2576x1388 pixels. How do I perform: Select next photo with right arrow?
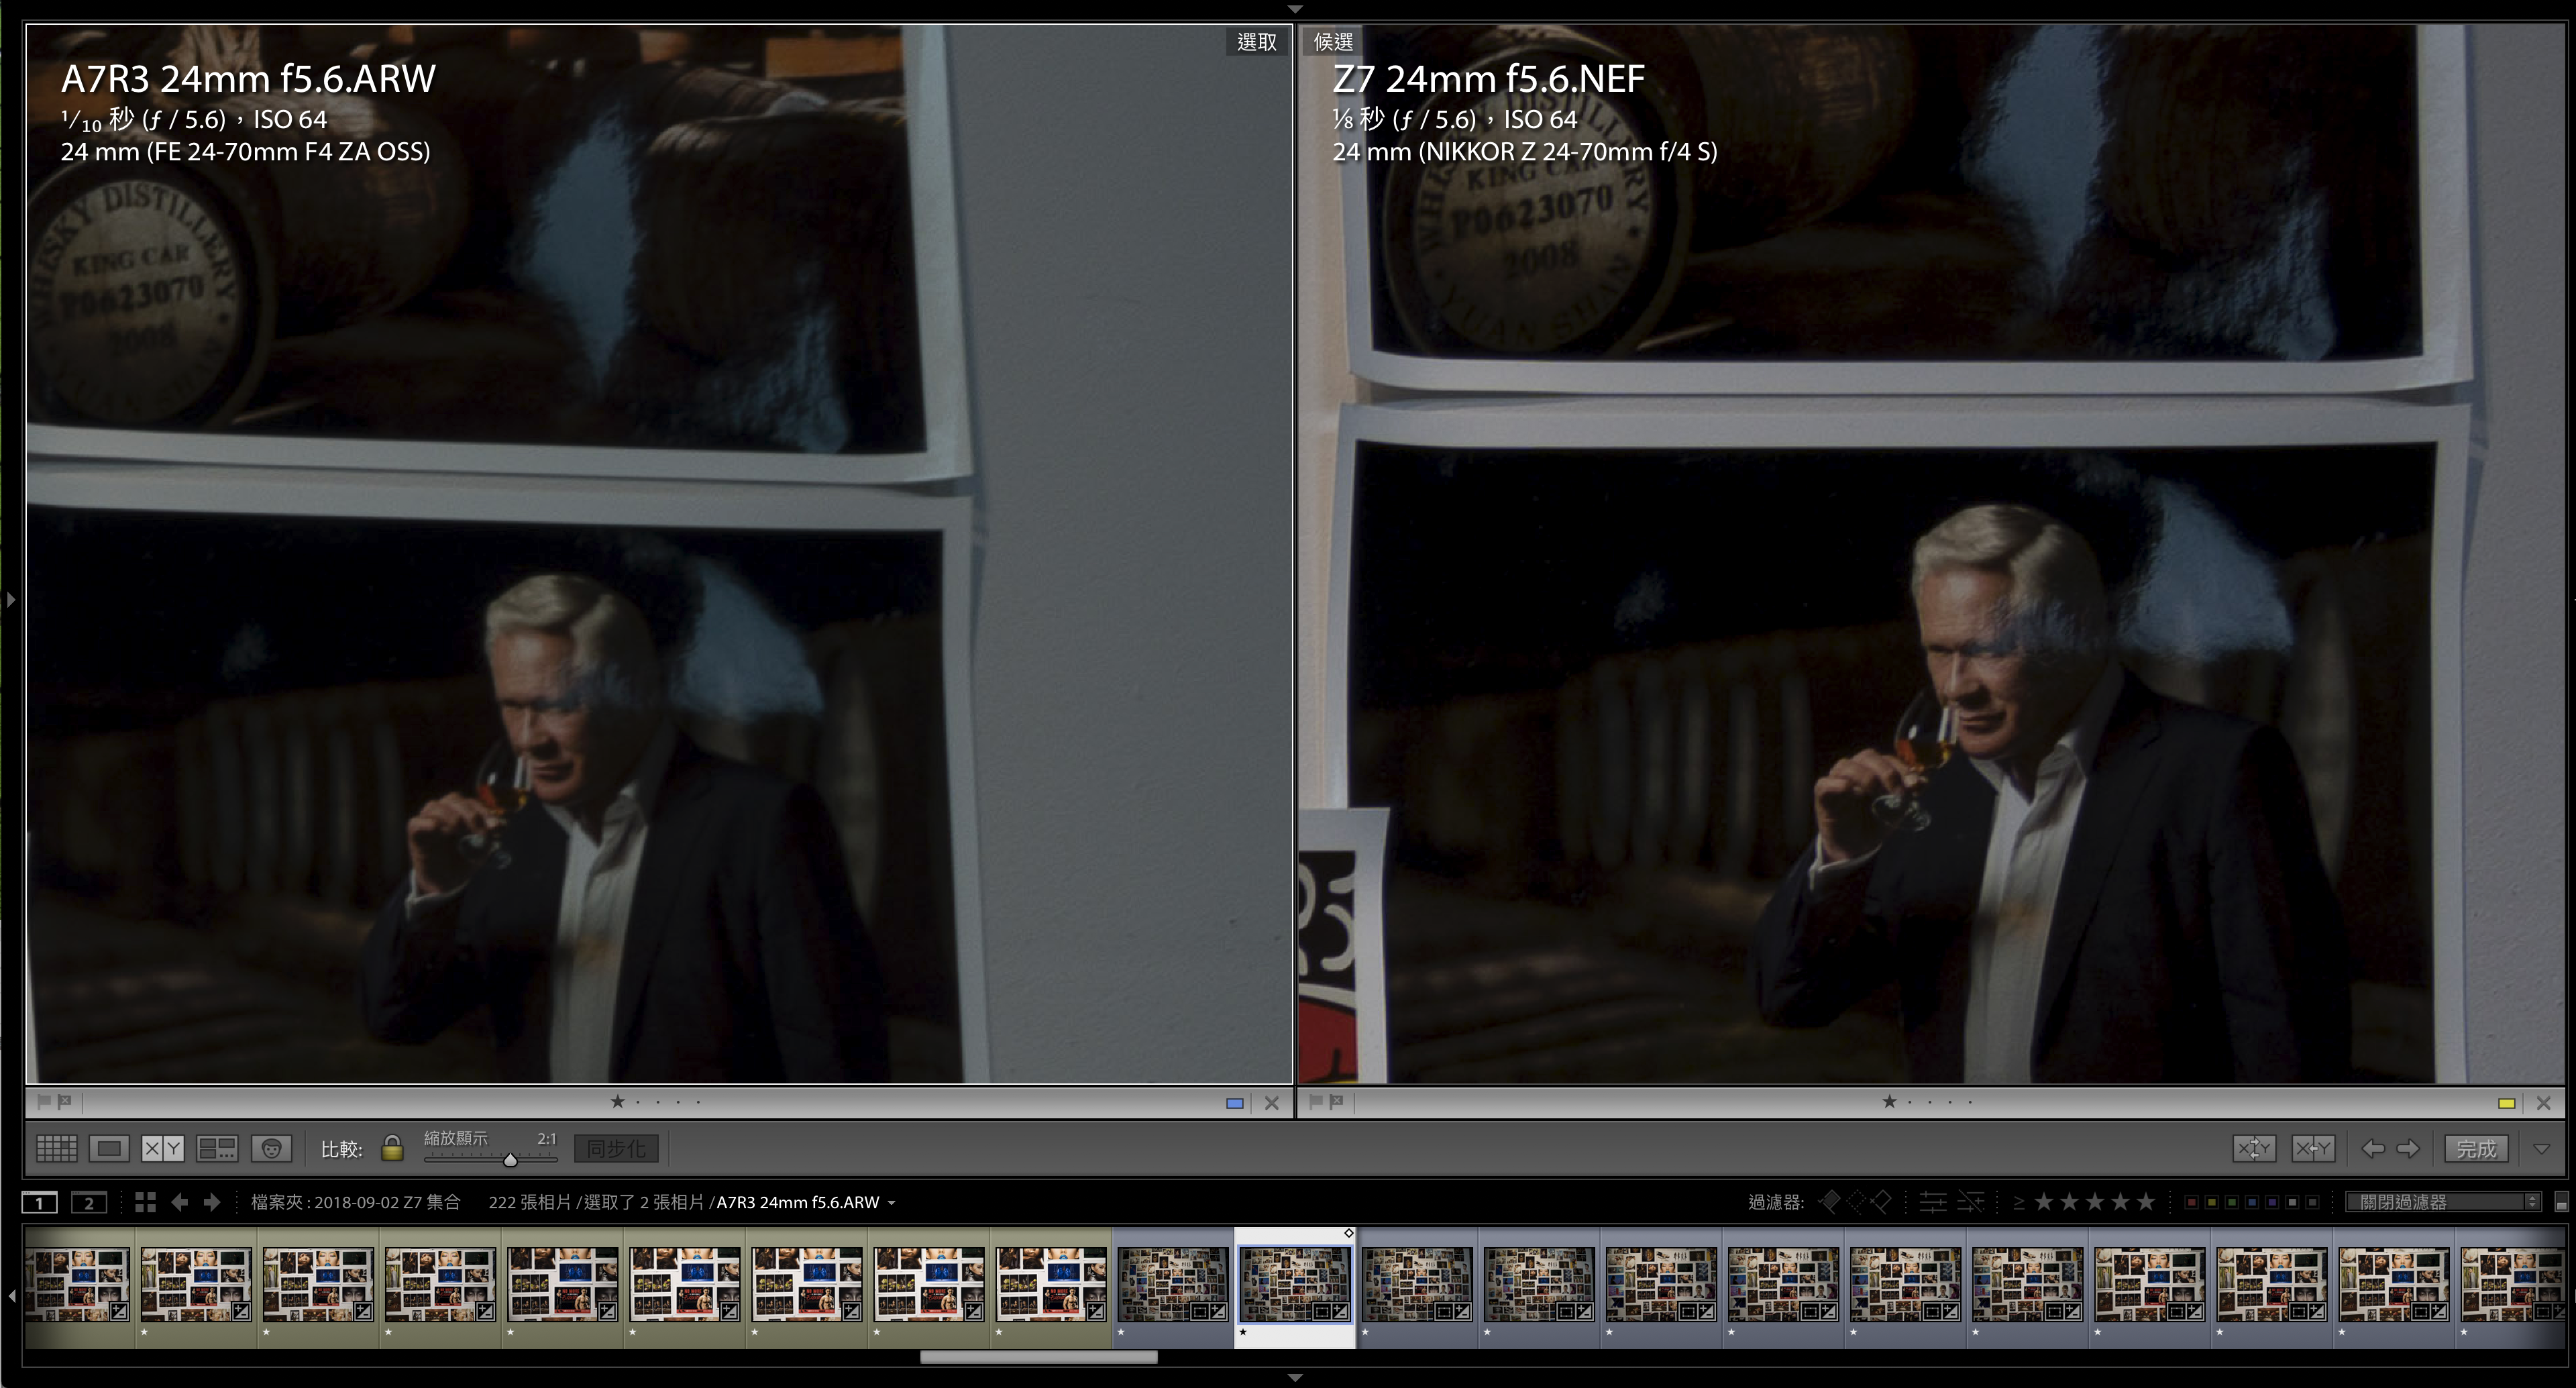(x=2408, y=1148)
